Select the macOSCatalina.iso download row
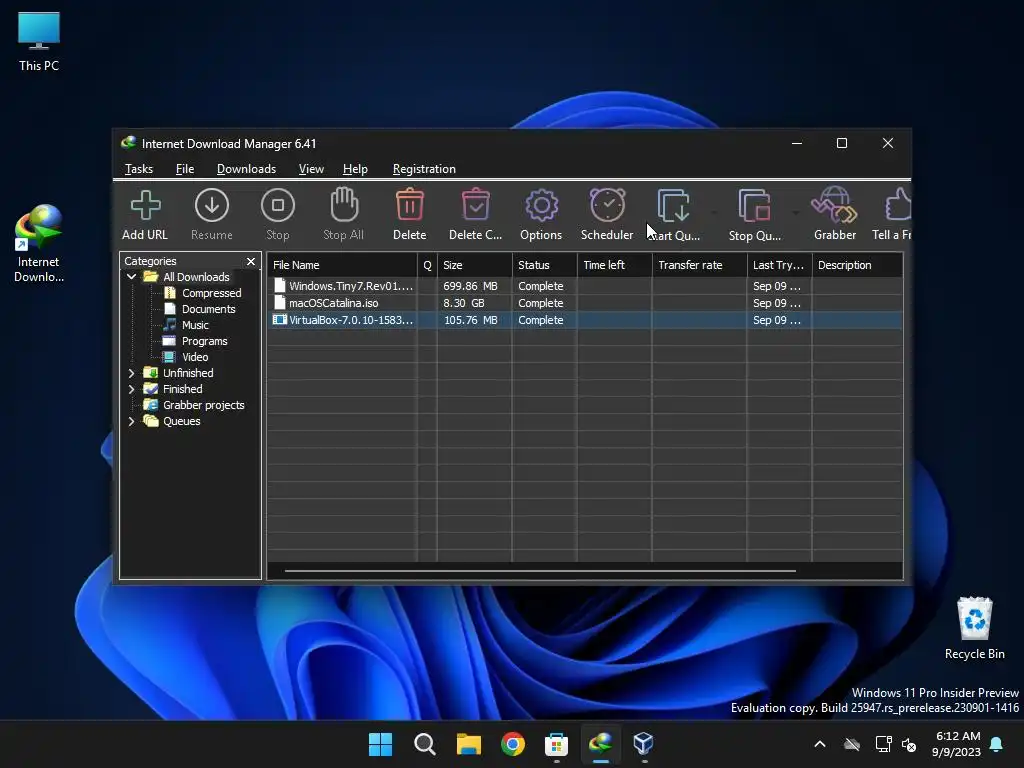The width and height of the screenshot is (1024, 768). coord(334,303)
